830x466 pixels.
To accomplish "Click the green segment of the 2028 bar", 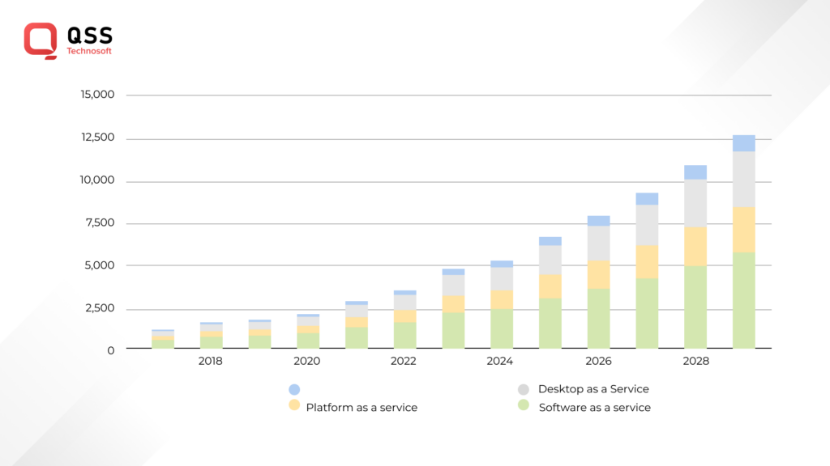I will coord(695,307).
